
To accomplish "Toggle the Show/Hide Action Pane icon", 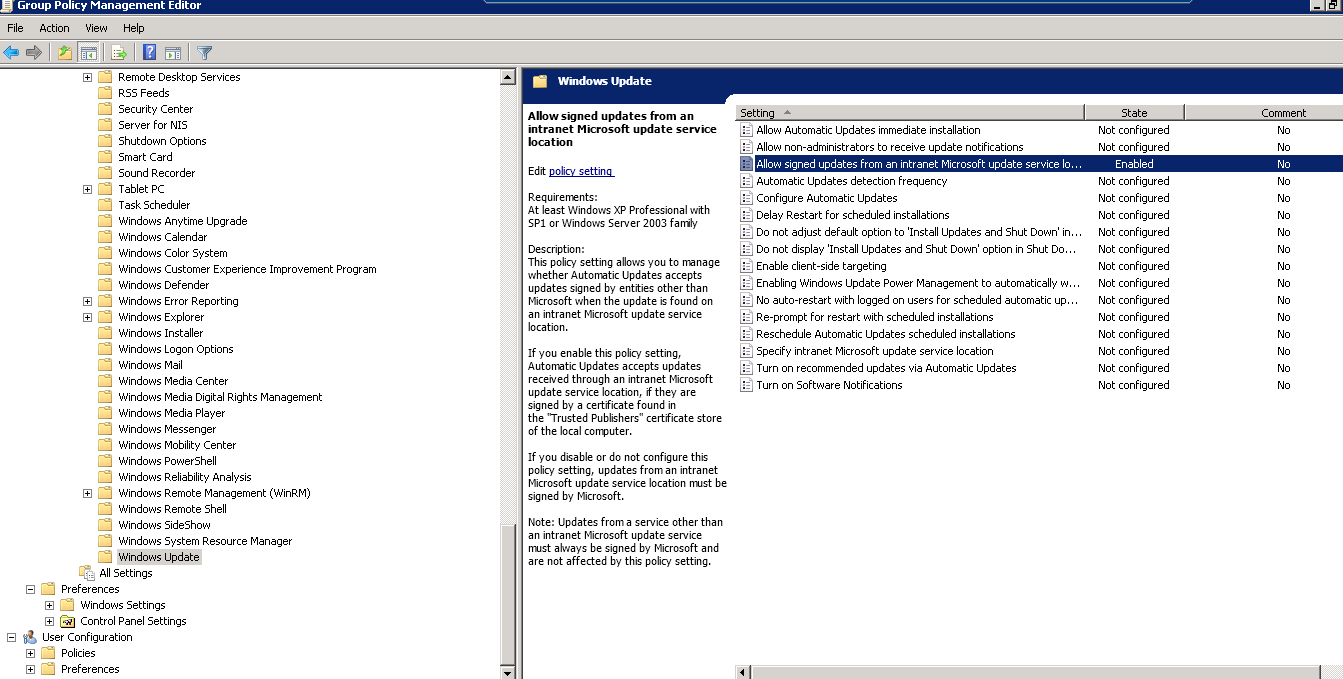I will [x=173, y=53].
